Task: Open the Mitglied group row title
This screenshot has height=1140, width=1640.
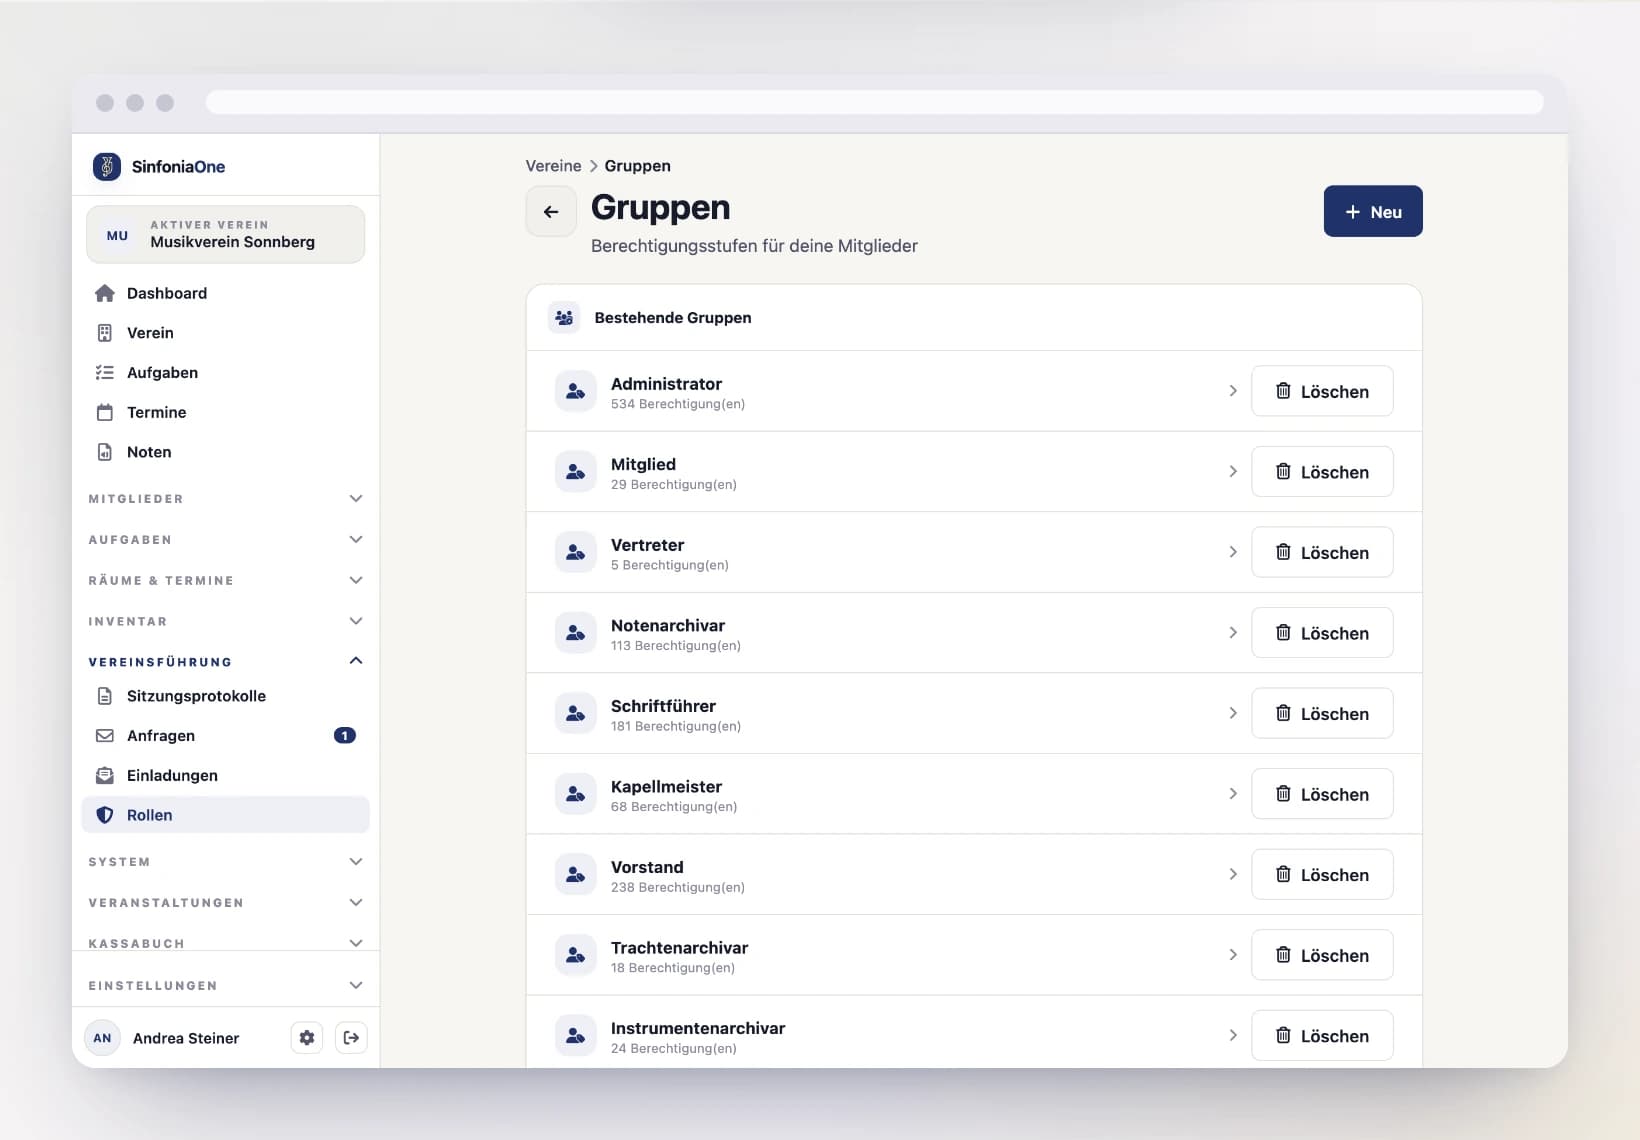Action: [643, 464]
